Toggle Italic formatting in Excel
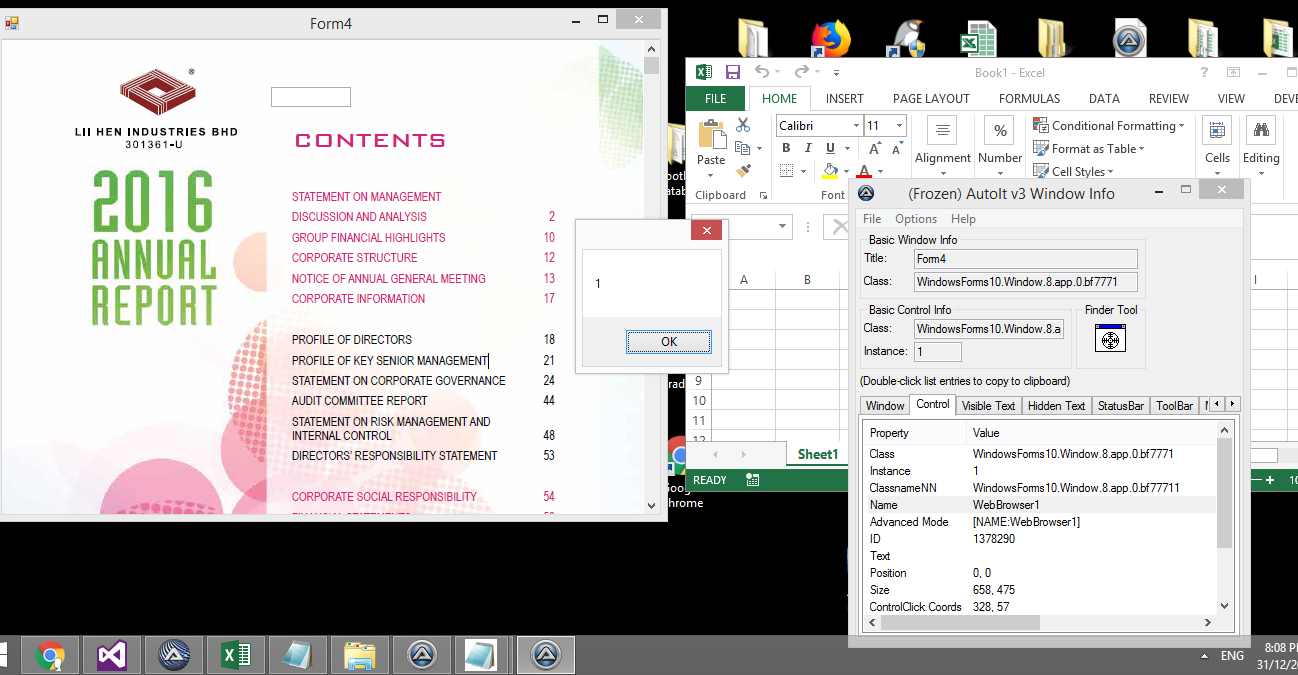Image resolution: width=1298 pixels, height=675 pixels. click(x=808, y=148)
